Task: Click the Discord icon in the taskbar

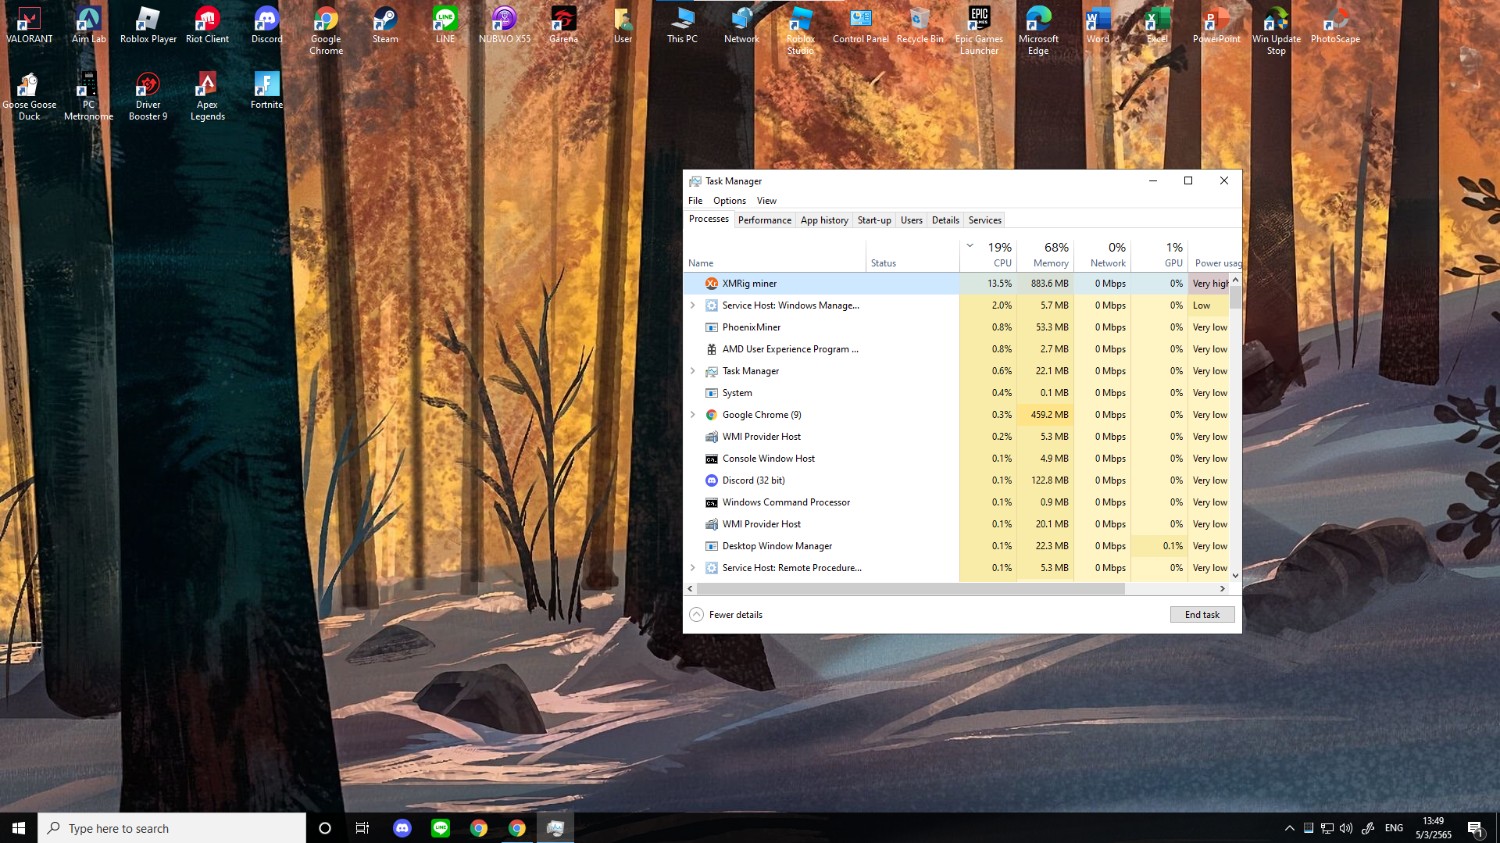Action: tap(402, 828)
